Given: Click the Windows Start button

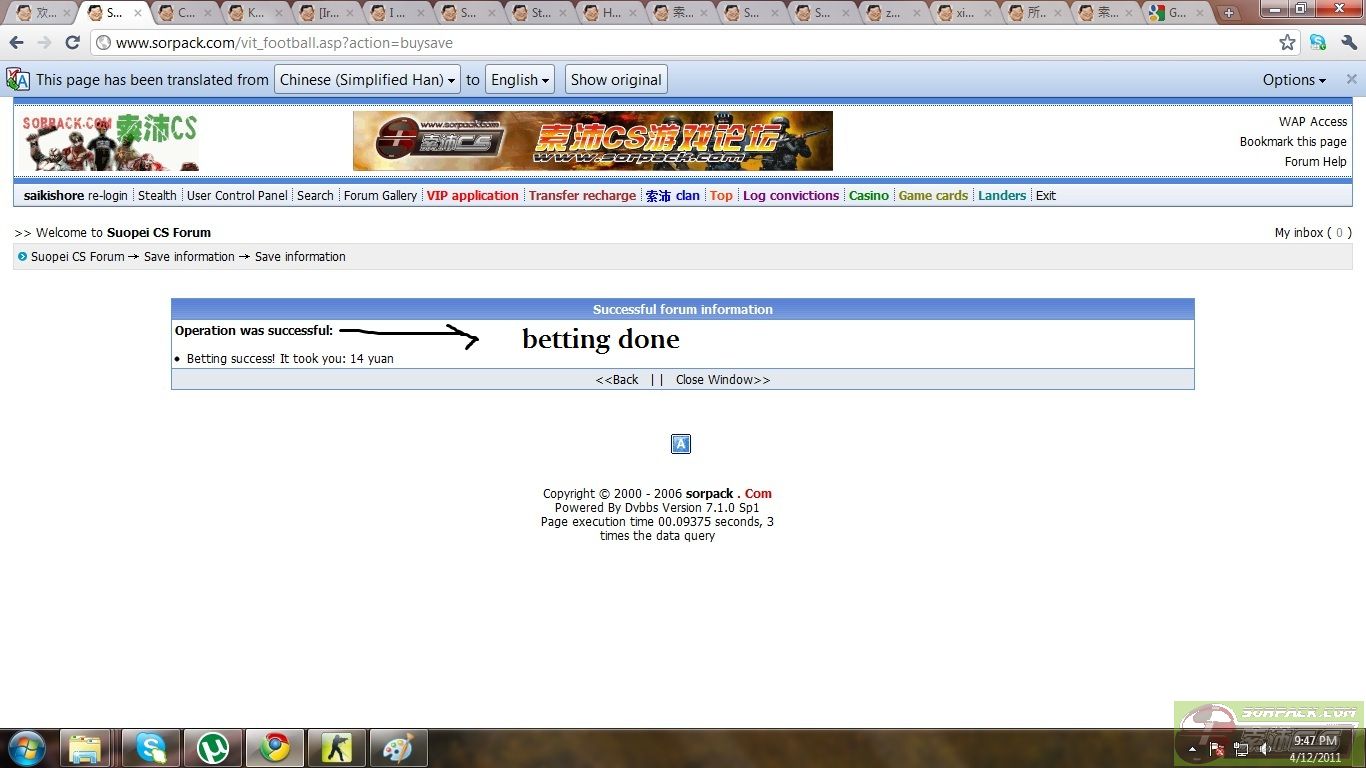Looking at the screenshot, I should (26, 747).
